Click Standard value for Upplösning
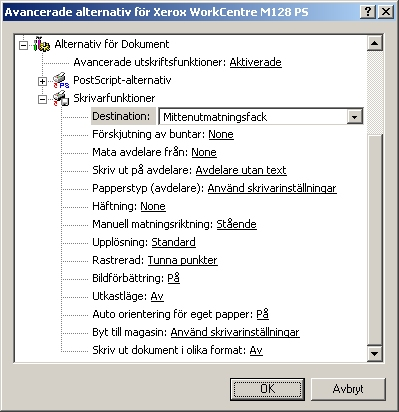Screen dimensions: 399x412 pyautogui.click(x=173, y=242)
